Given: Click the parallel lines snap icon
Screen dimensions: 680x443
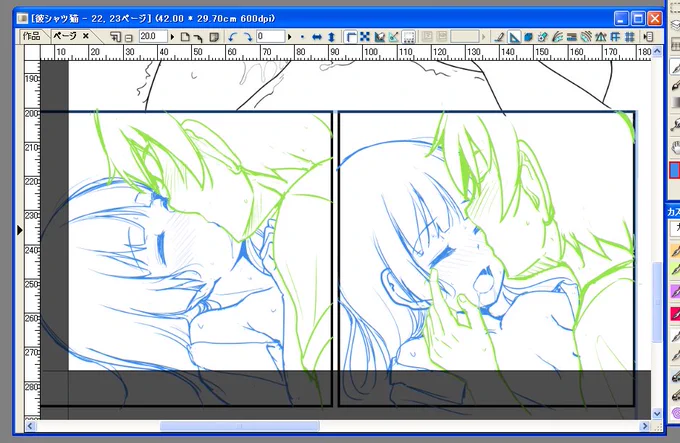Looking at the screenshot, I should click(572, 37).
